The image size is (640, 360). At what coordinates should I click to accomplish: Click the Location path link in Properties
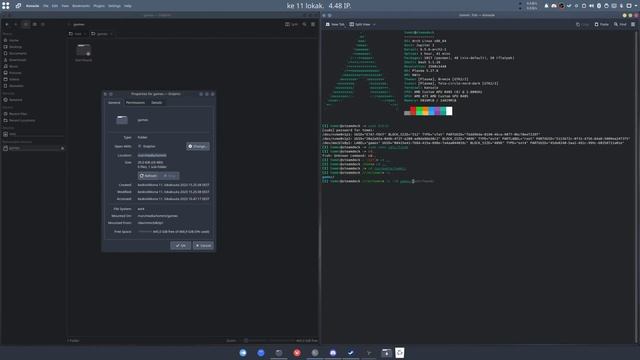[152, 155]
